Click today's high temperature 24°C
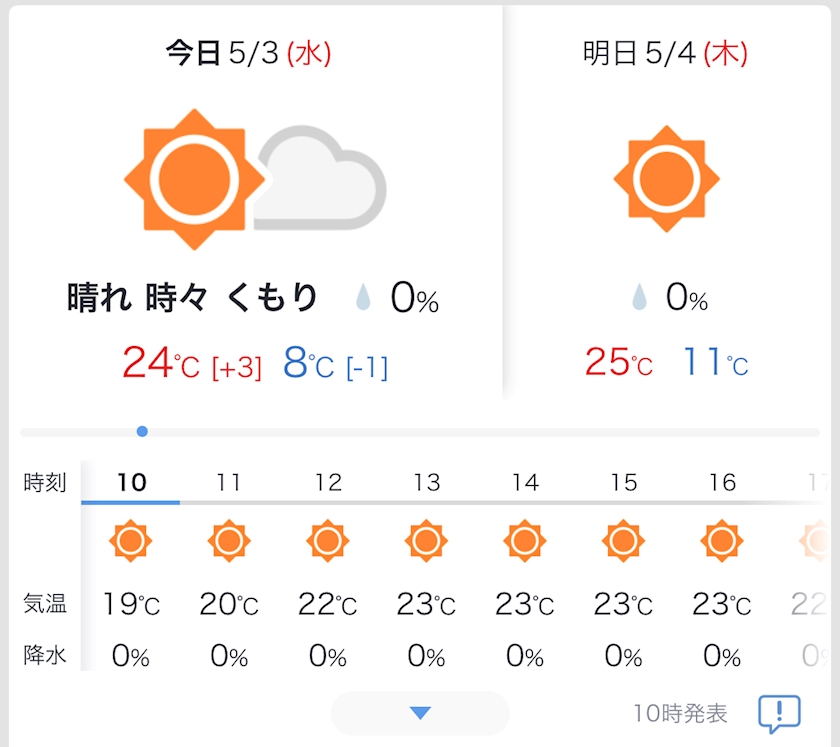Screen dimensions: 840x747 (x=161, y=363)
